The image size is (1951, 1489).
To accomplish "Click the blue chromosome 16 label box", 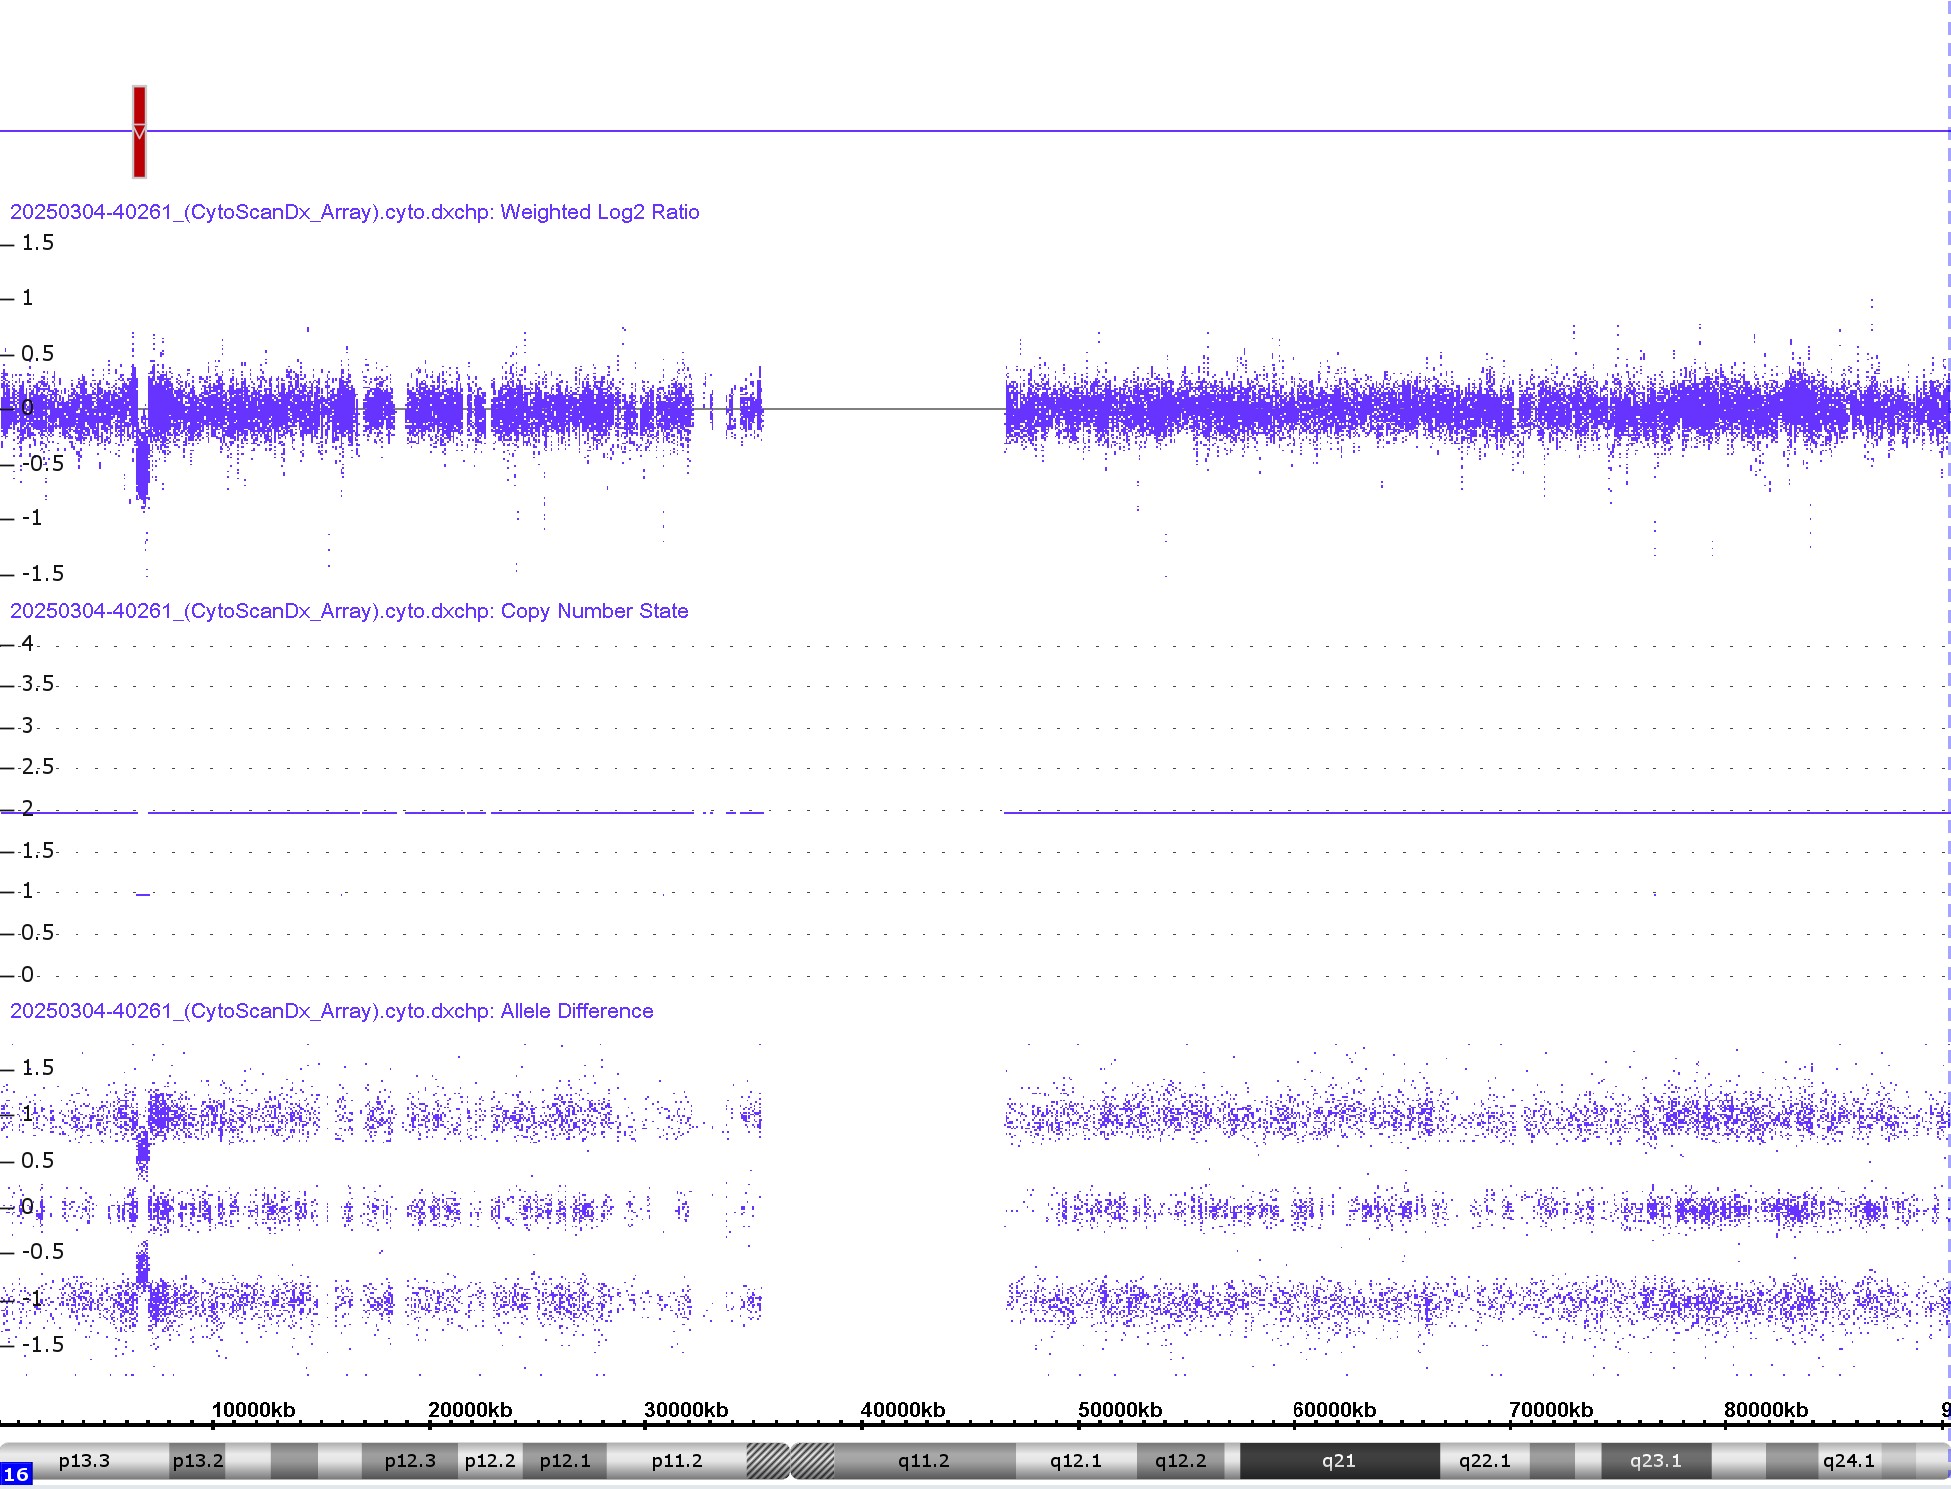I will point(16,1474).
